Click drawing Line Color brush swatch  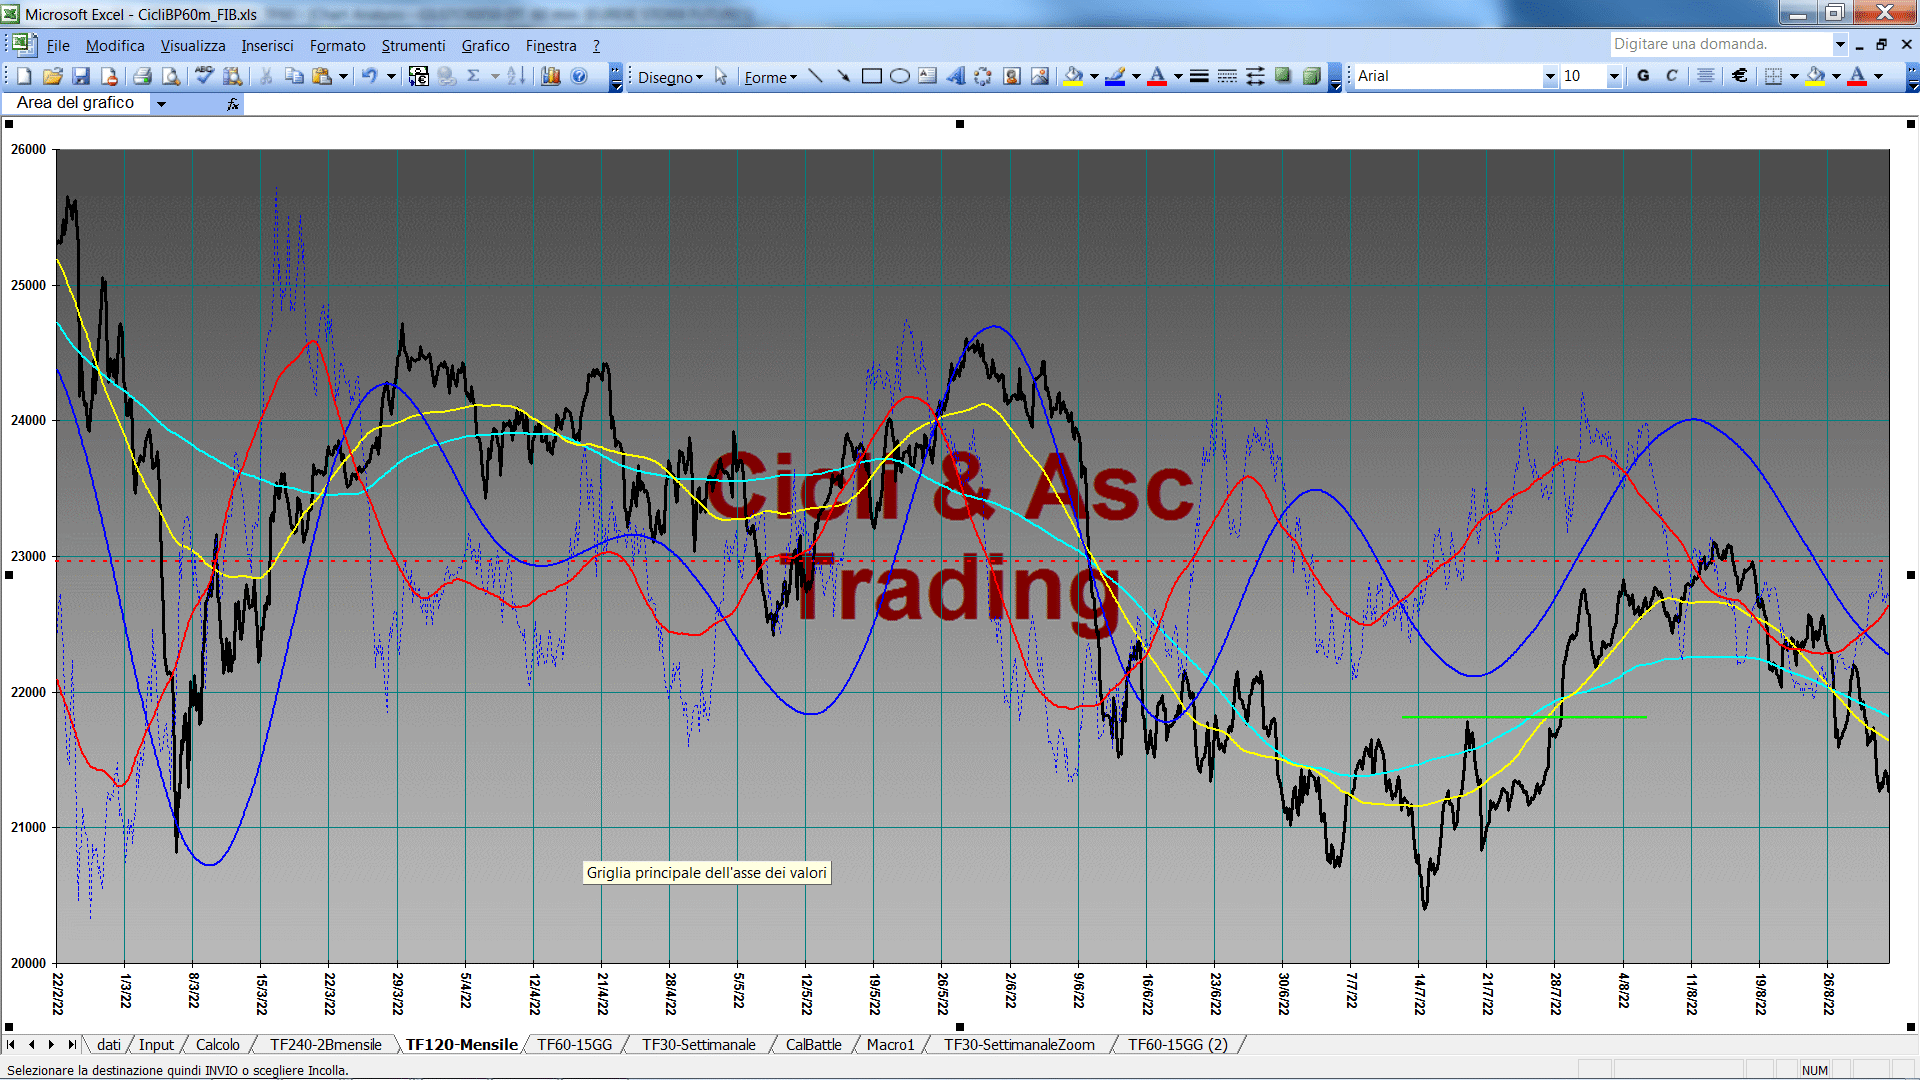[x=1116, y=76]
